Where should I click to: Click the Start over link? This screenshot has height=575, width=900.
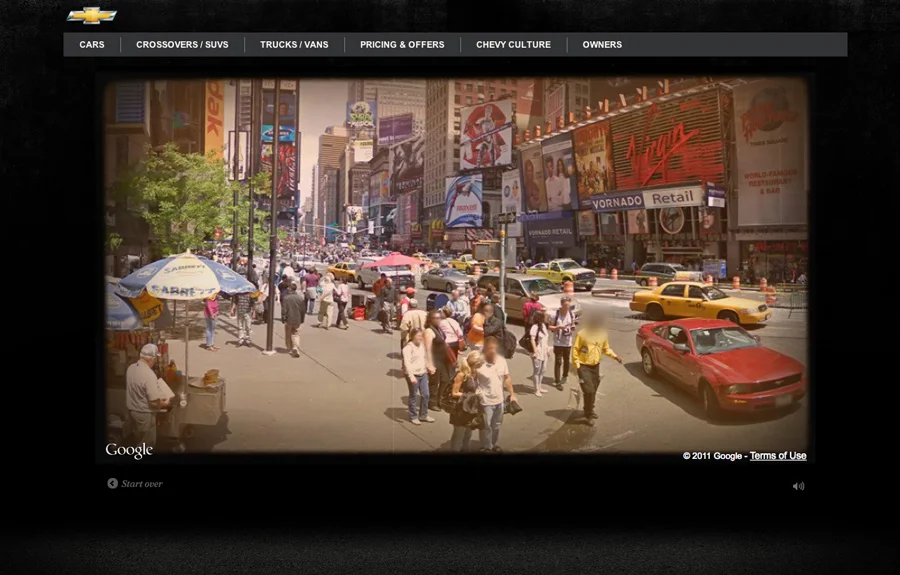142,484
